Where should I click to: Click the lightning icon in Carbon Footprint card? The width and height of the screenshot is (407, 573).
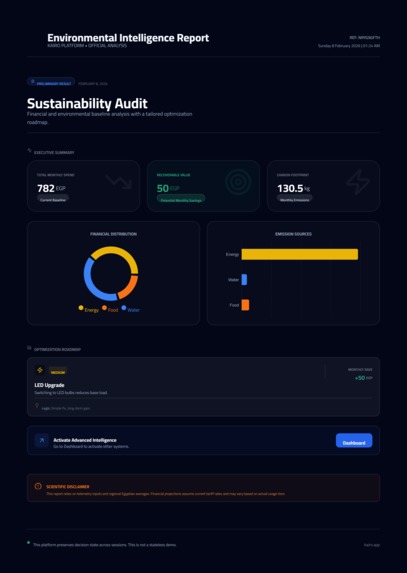click(x=358, y=182)
